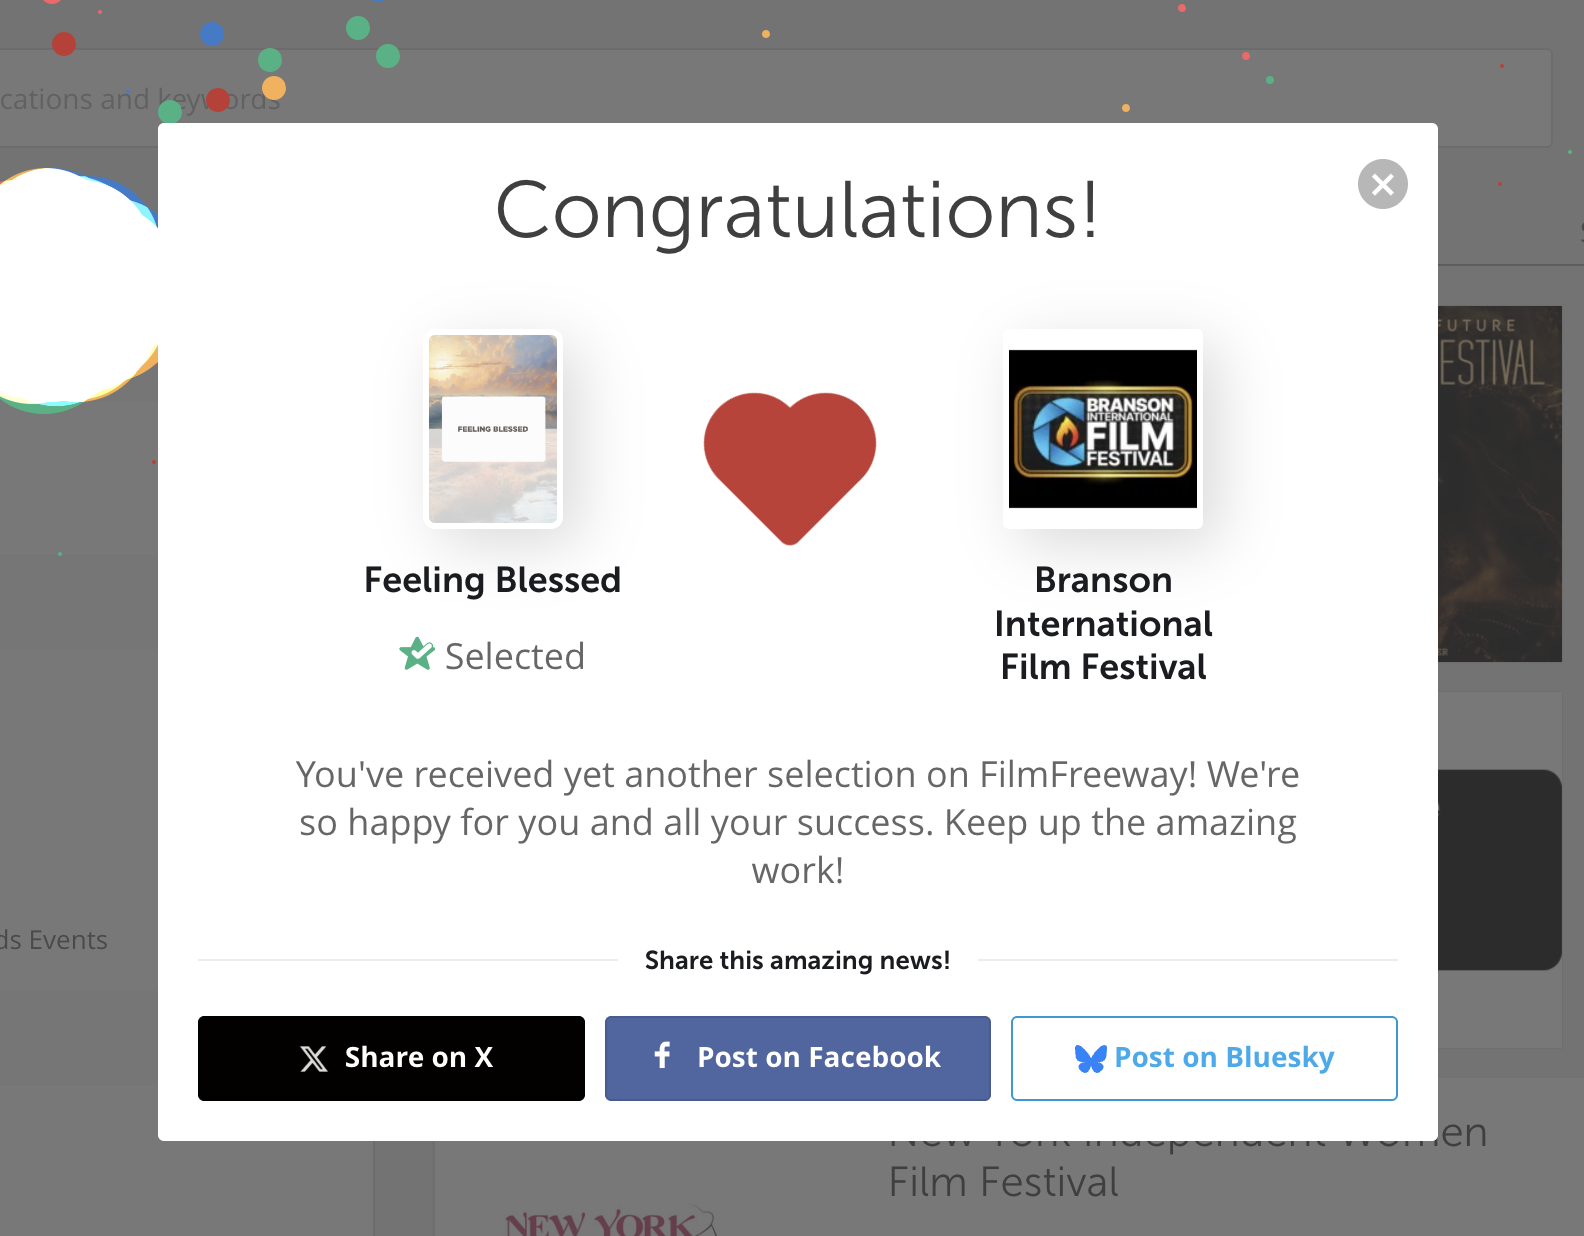Open the Feeling Blessed poster thumbnail
Image resolution: width=1584 pixels, height=1236 pixels.
[493, 429]
